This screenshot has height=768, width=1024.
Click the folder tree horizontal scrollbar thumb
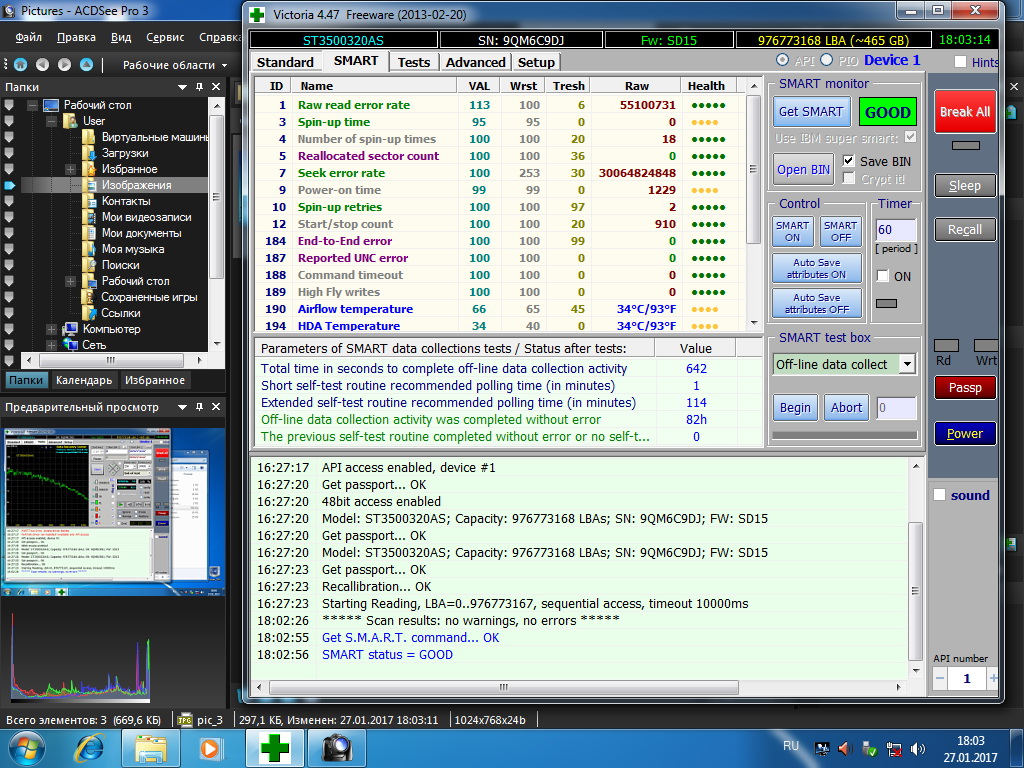pyautogui.click(x=111, y=360)
